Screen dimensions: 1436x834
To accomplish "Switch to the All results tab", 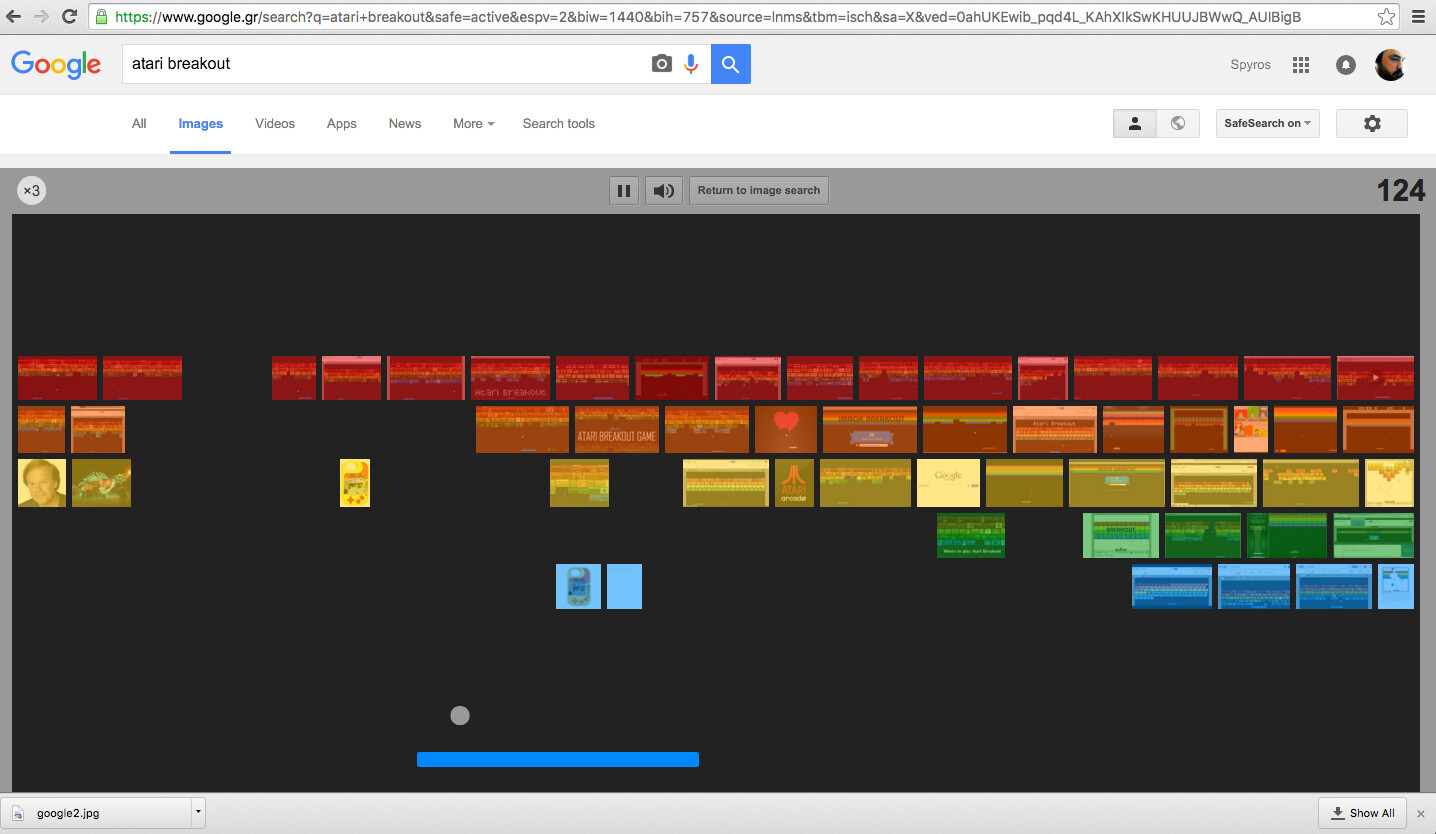I will (x=139, y=124).
